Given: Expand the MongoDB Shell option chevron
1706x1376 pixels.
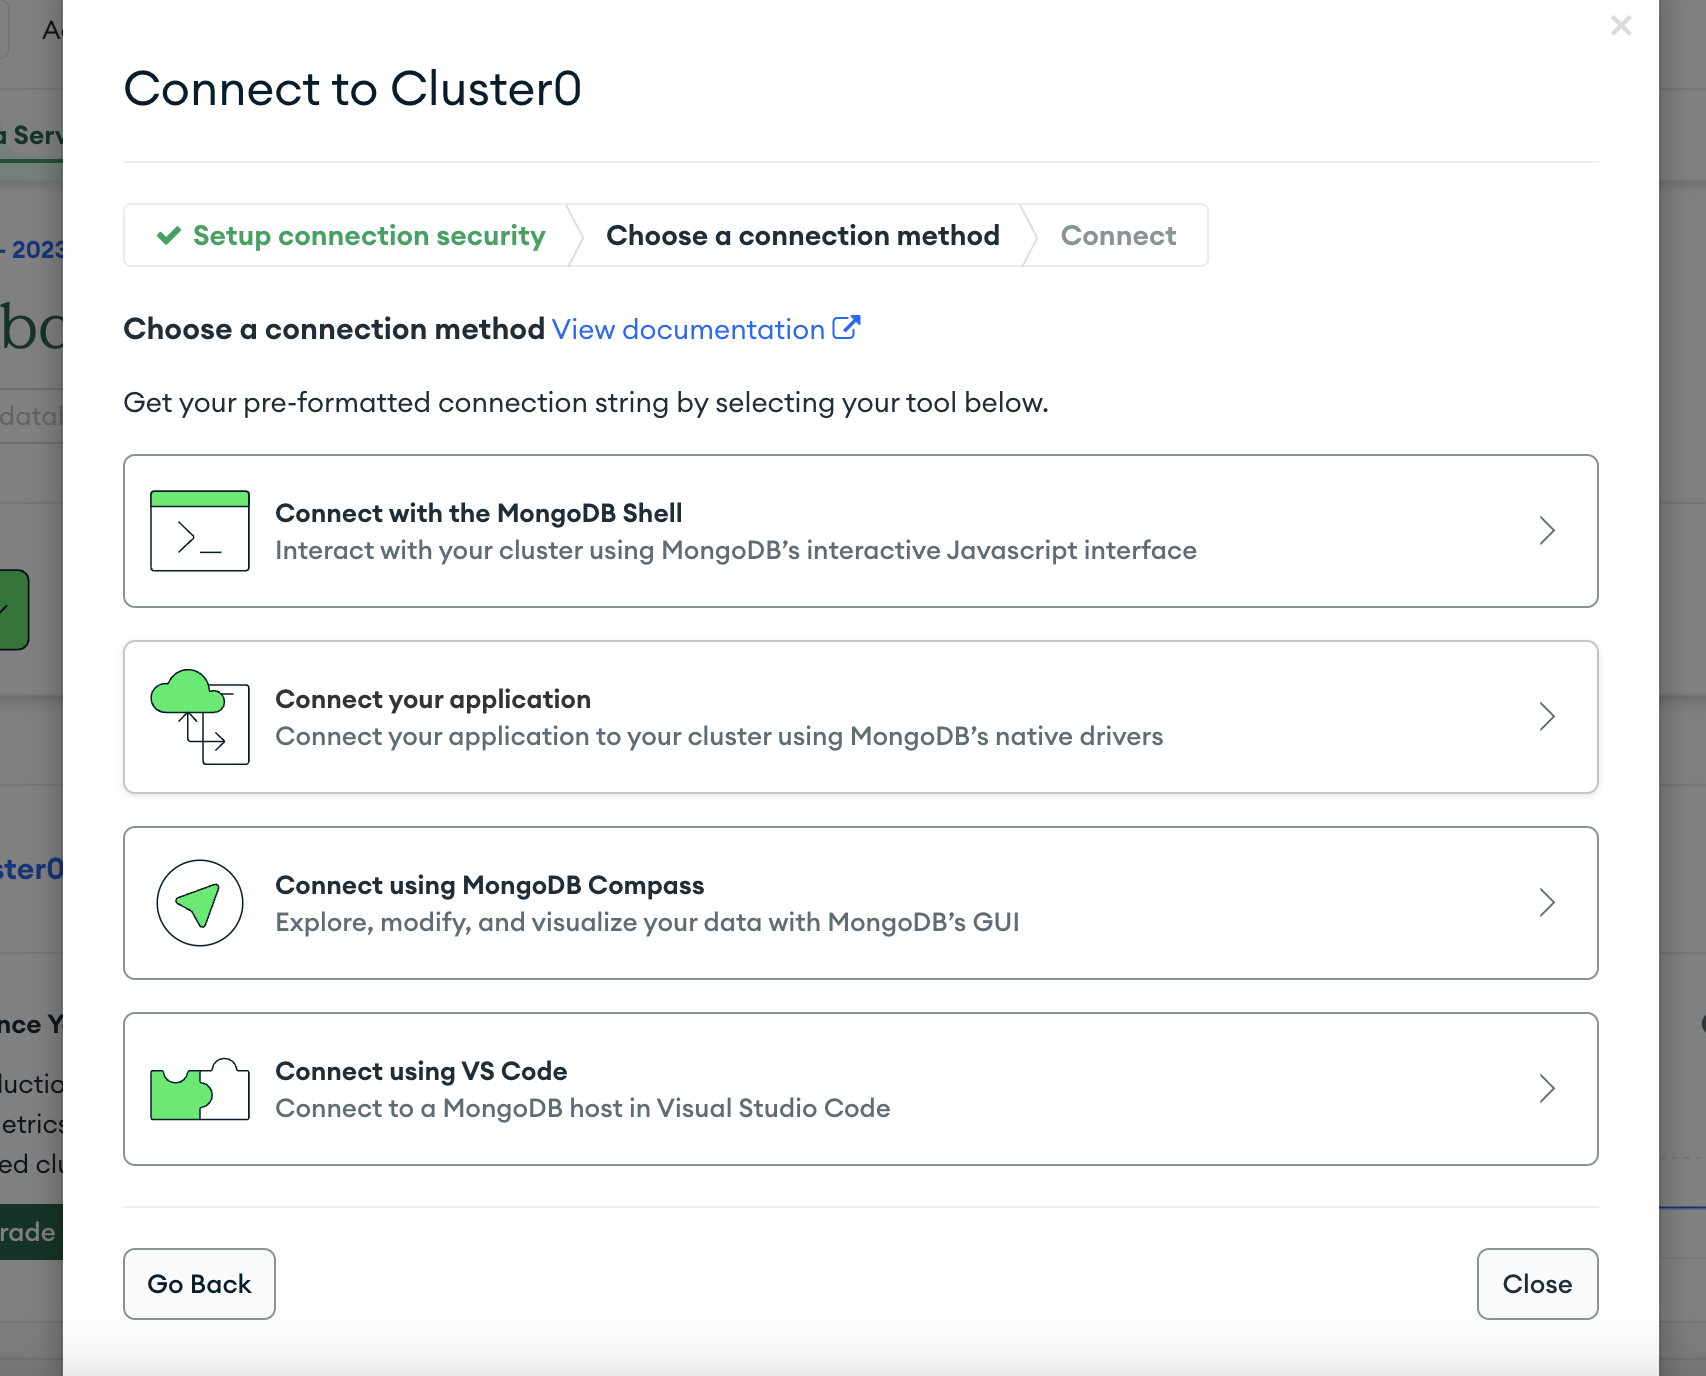Looking at the screenshot, I should click(1547, 531).
